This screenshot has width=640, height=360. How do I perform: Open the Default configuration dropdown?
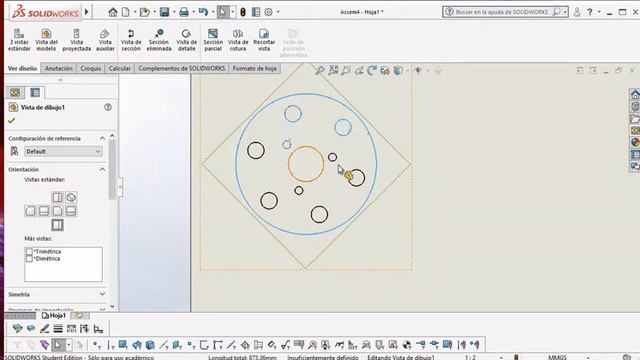point(63,151)
